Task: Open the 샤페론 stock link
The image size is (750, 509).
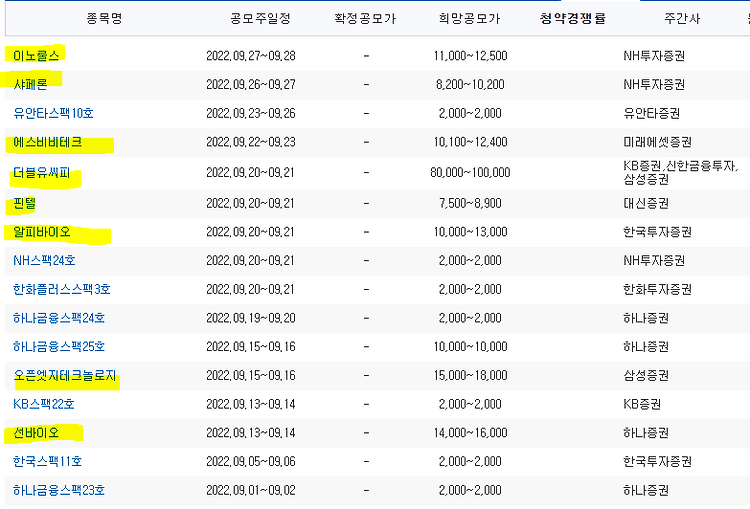Action: [30, 84]
